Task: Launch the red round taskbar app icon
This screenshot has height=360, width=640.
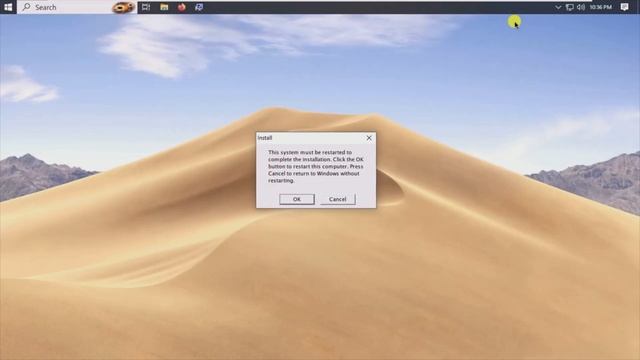Action: [x=182, y=7]
